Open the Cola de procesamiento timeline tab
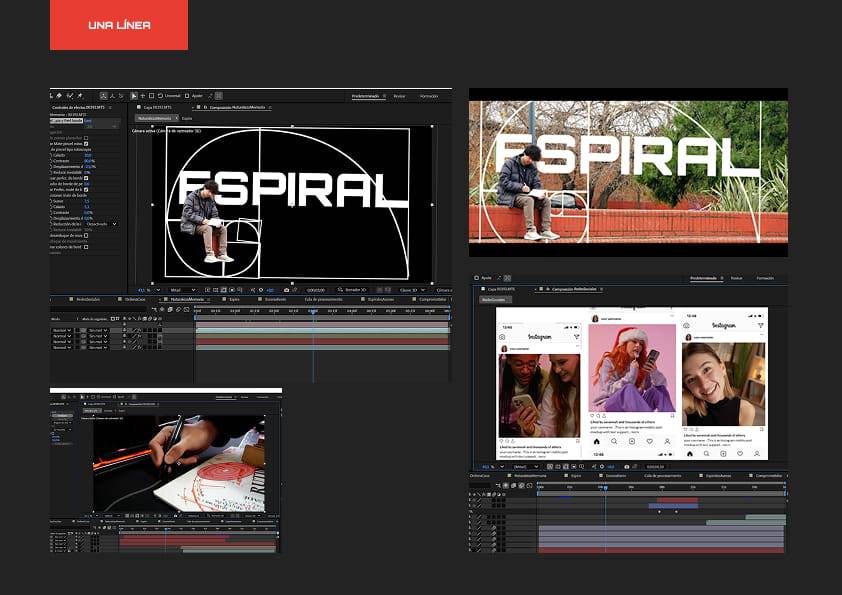This screenshot has height=595, width=842. pyautogui.click(x=312, y=299)
